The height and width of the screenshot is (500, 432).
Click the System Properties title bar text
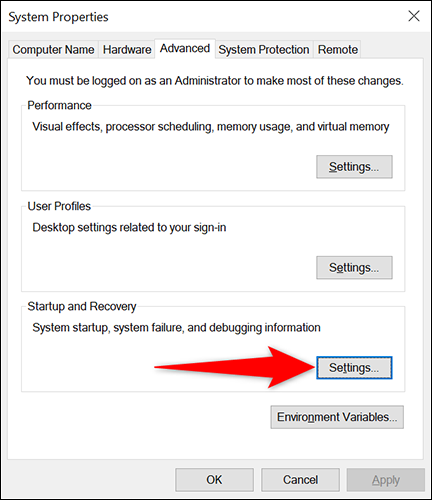58,17
